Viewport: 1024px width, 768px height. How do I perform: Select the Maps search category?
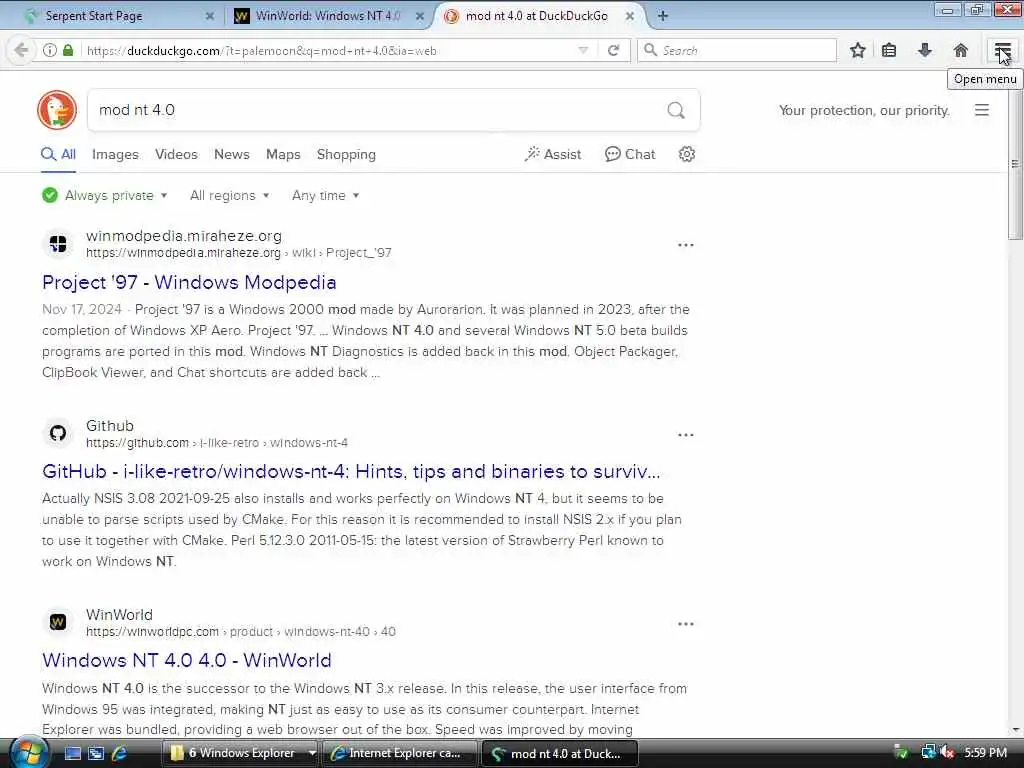pos(283,155)
